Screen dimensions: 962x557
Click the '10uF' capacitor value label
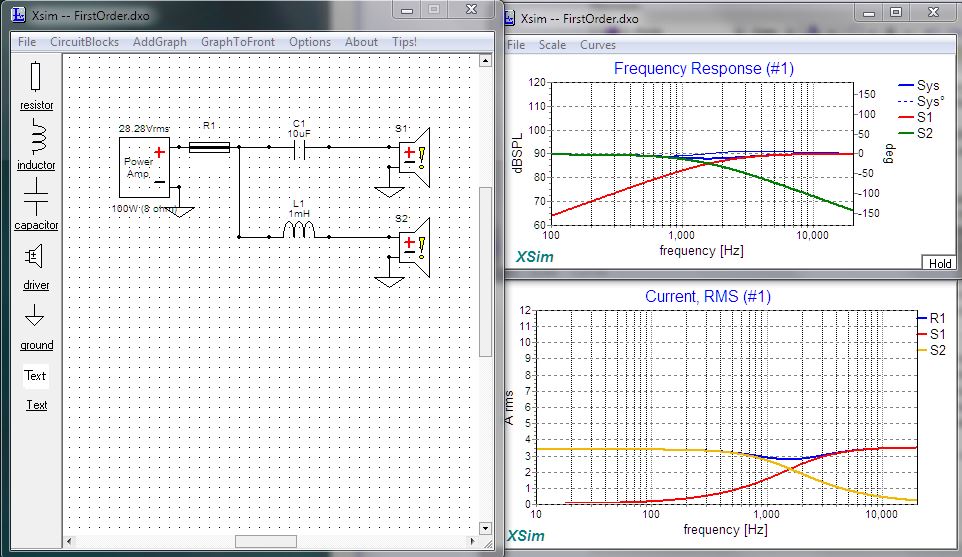pos(299,133)
